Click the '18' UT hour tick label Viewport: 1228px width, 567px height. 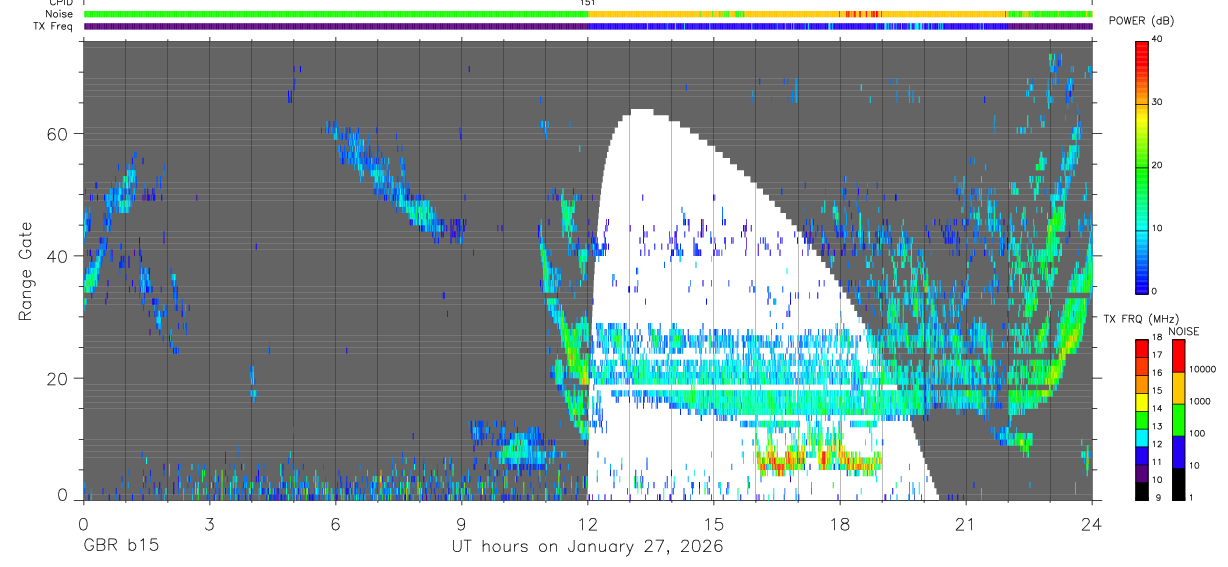click(x=840, y=523)
